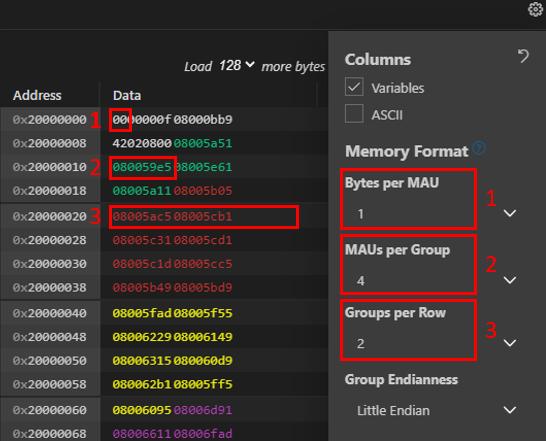
Task: Select address row 0x20000020
Action: pyautogui.click(x=49, y=216)
